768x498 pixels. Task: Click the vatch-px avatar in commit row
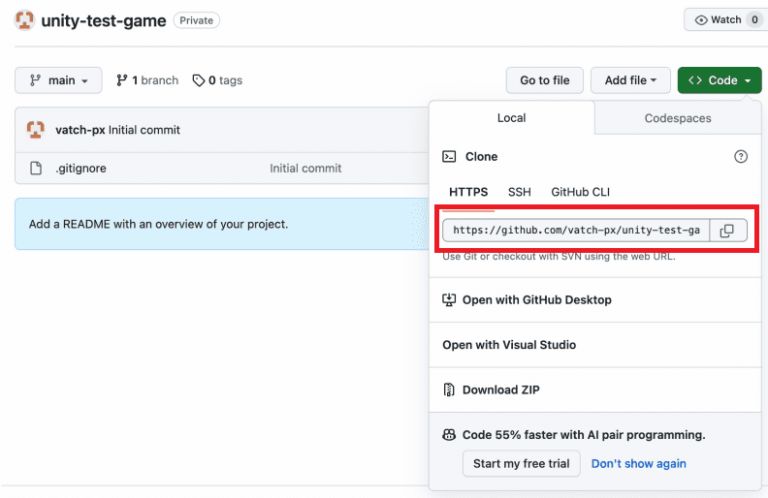pyautogui.click(x=35, y=130)
